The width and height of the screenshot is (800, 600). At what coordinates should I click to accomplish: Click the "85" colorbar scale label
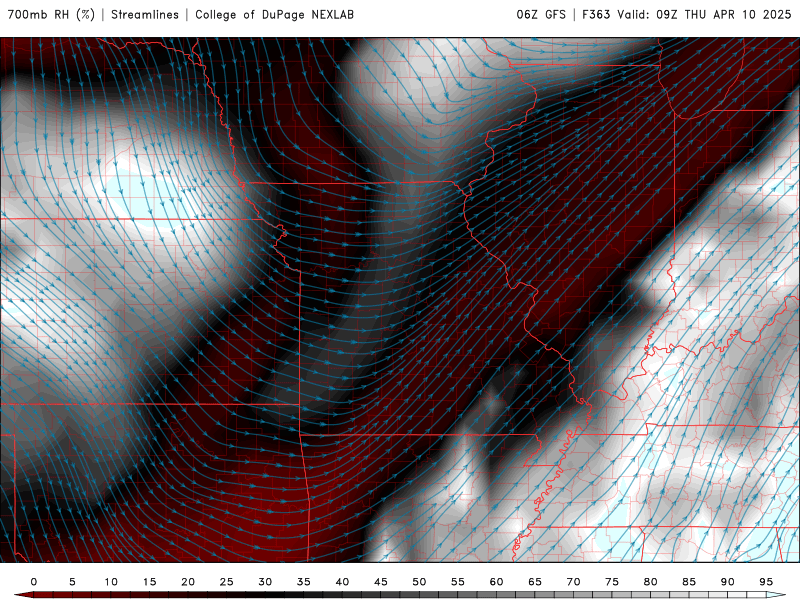click(689, 582)
